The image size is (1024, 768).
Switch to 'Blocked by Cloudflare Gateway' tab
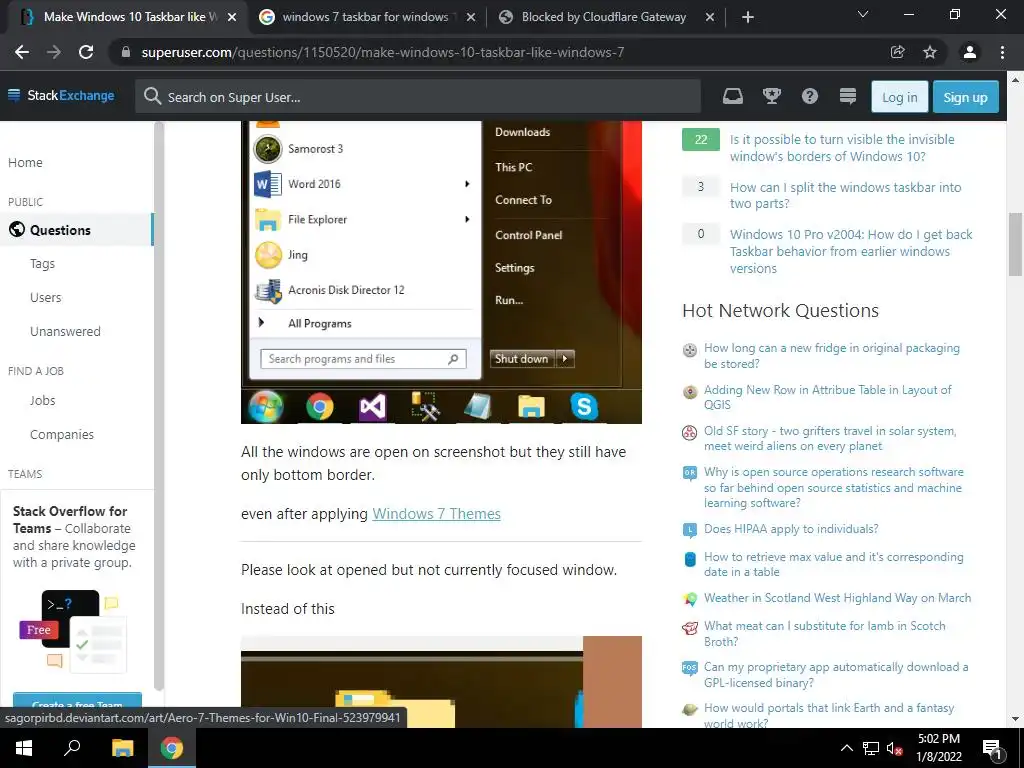pyautogui.click(x=604, y=17)
